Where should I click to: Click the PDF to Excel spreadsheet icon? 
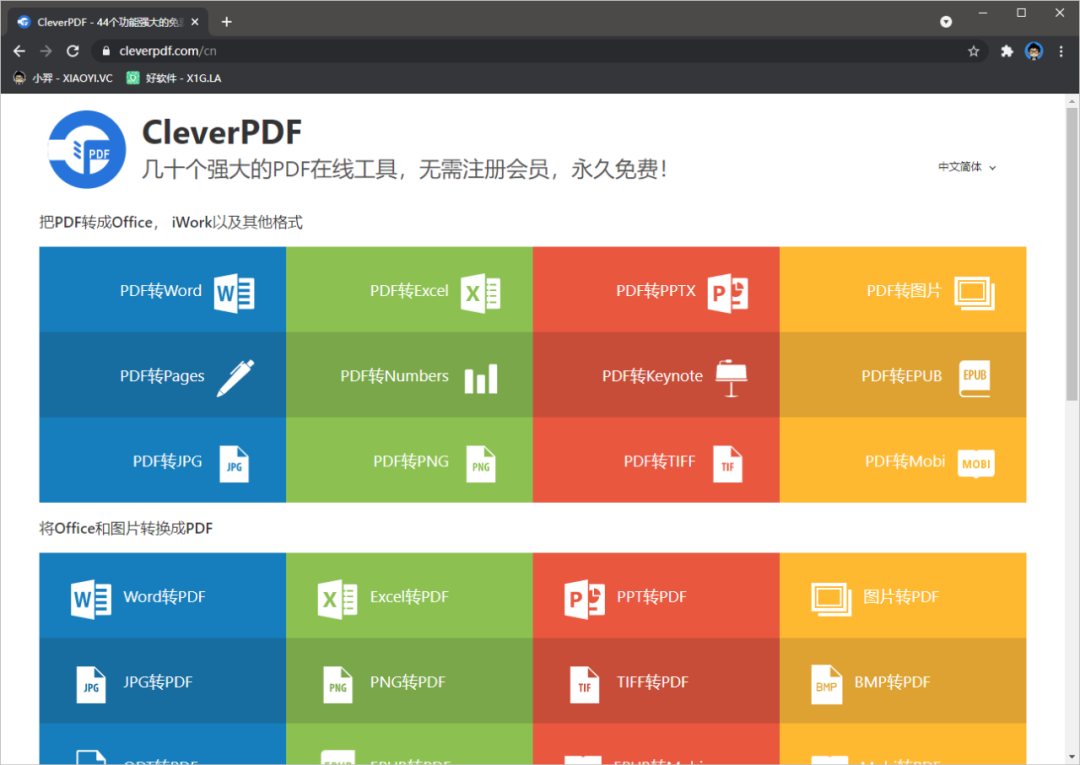(480, 292)
